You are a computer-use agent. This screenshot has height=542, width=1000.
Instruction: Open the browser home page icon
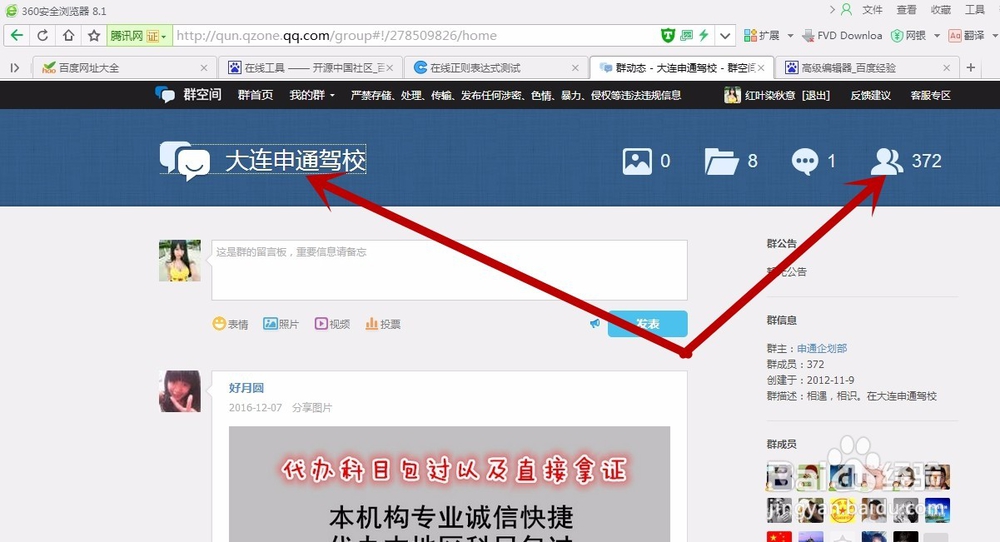click(68, 36)
